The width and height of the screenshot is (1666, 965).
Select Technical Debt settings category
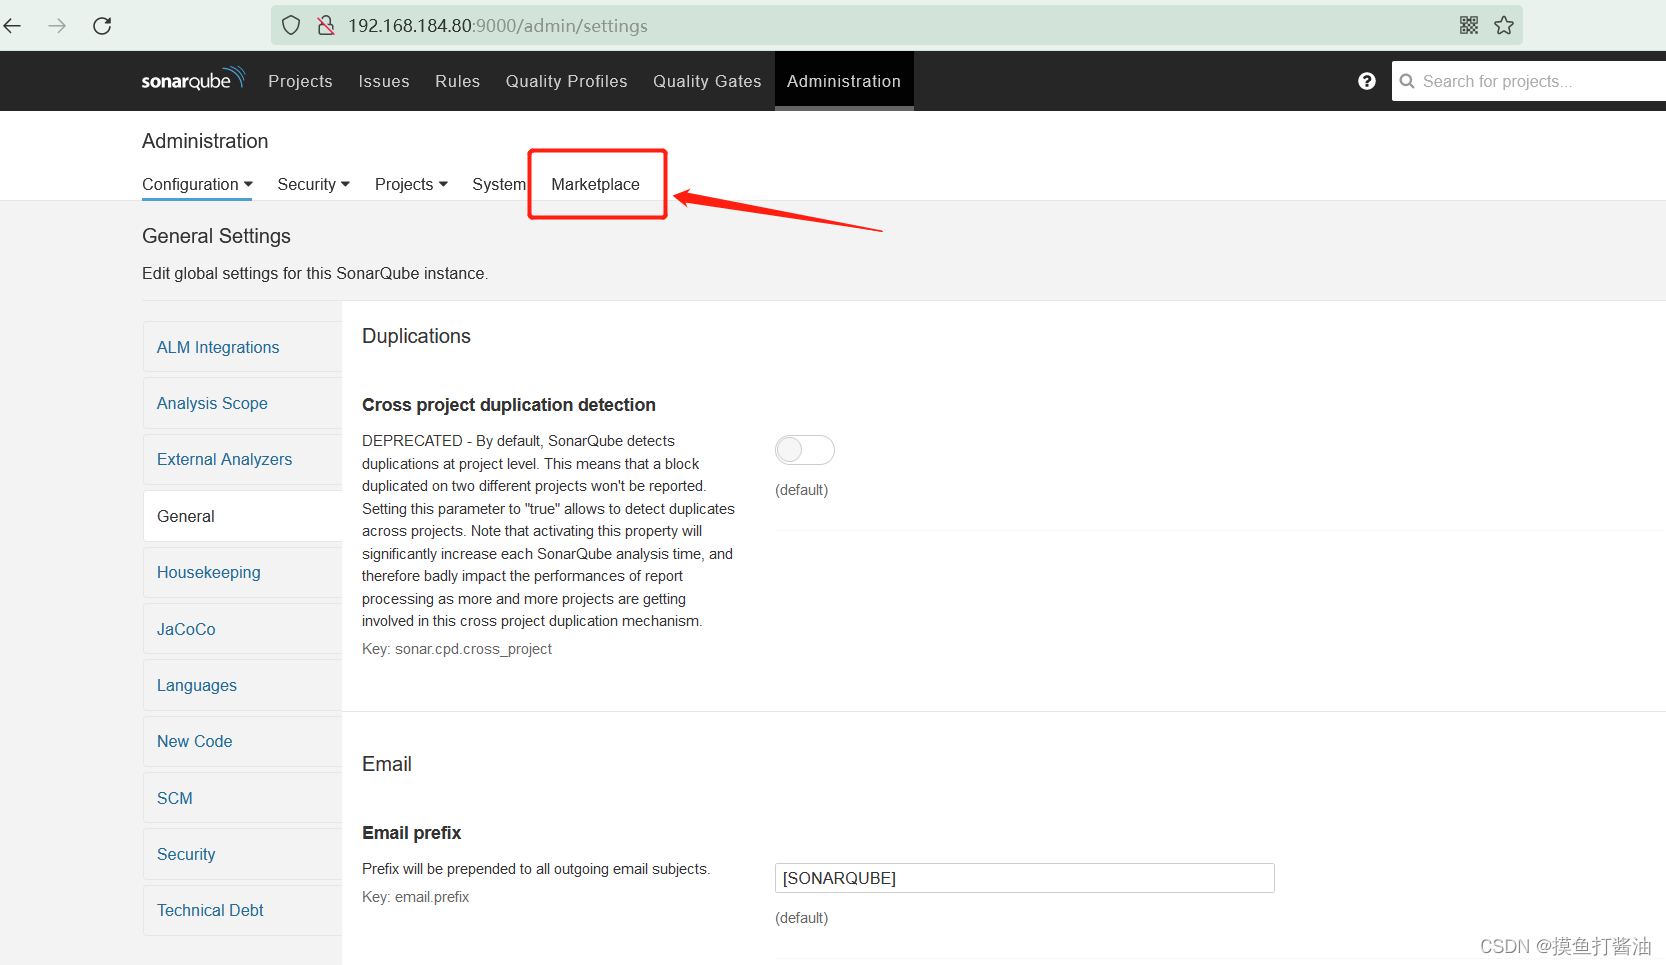(x=242, y=910)
